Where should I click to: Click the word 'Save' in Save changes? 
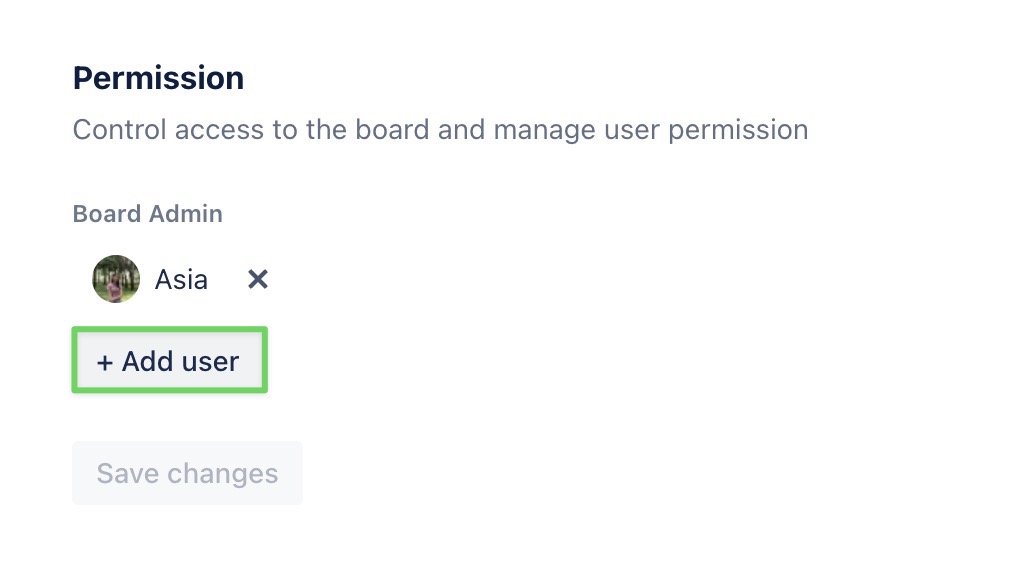pos(127,473)
